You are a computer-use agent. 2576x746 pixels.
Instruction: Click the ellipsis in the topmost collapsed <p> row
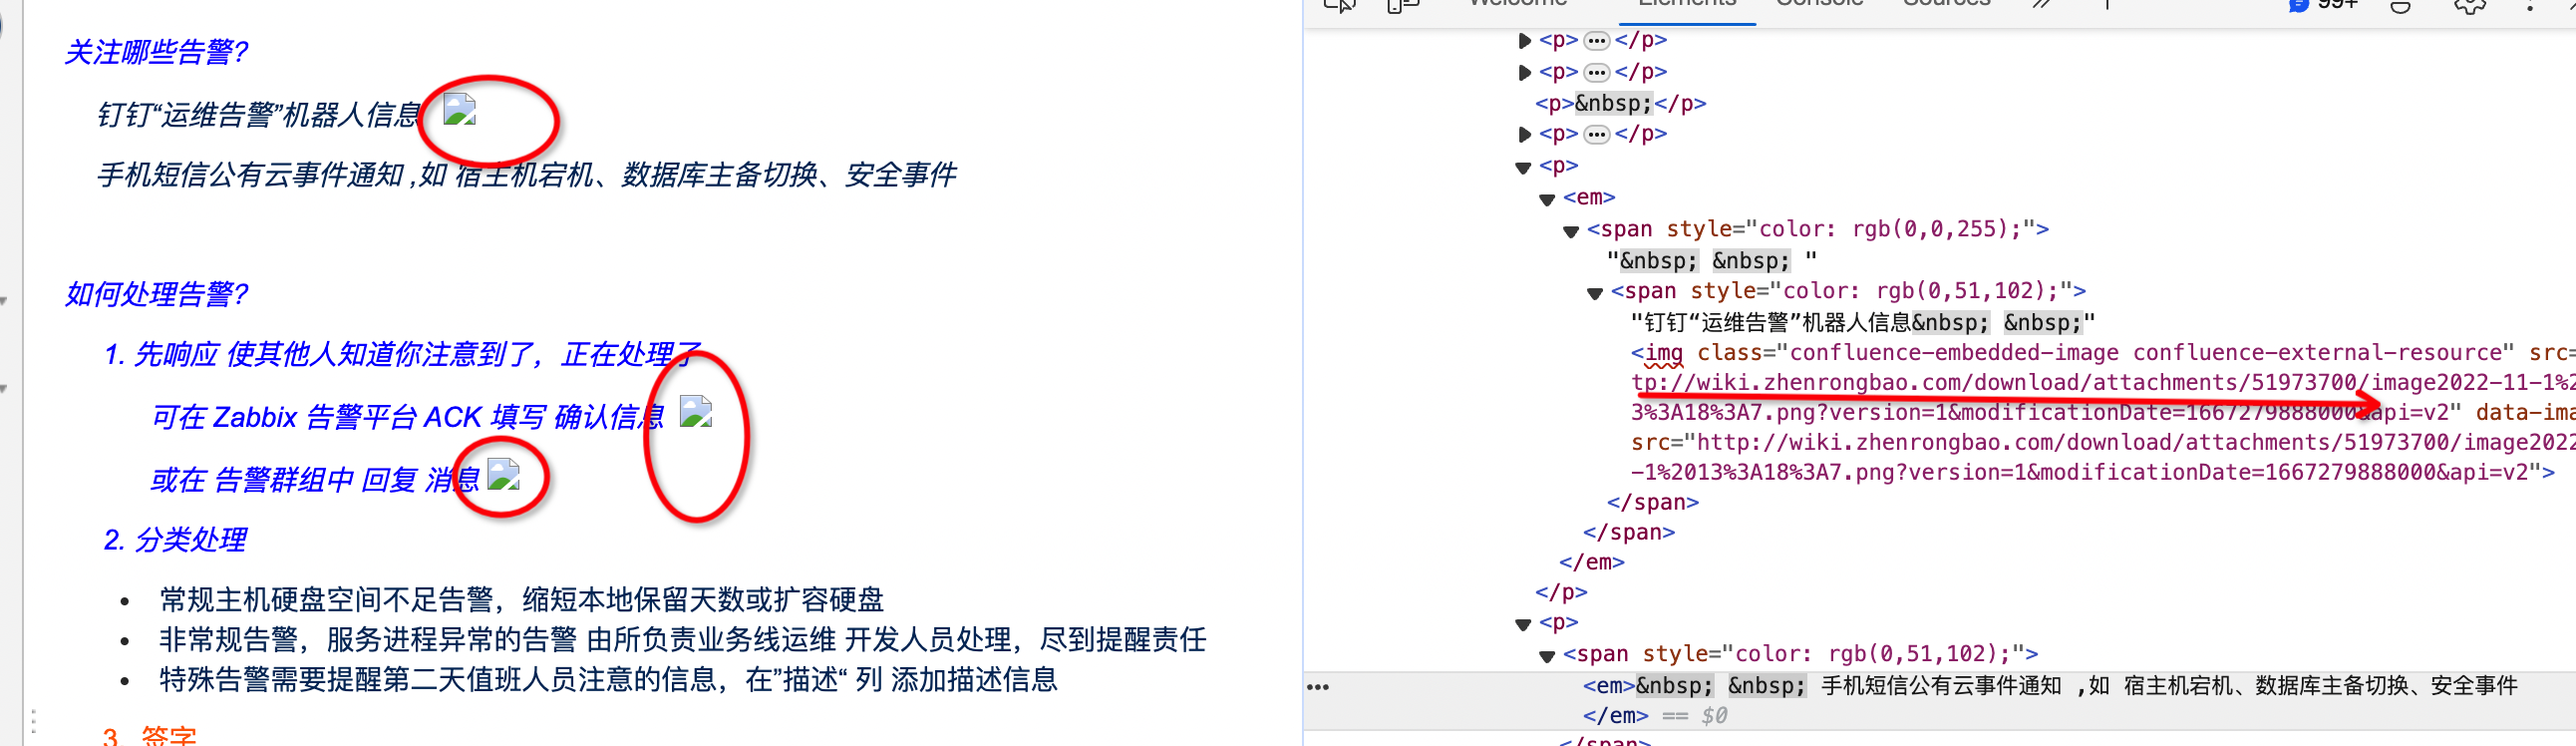coord(1597,41)
